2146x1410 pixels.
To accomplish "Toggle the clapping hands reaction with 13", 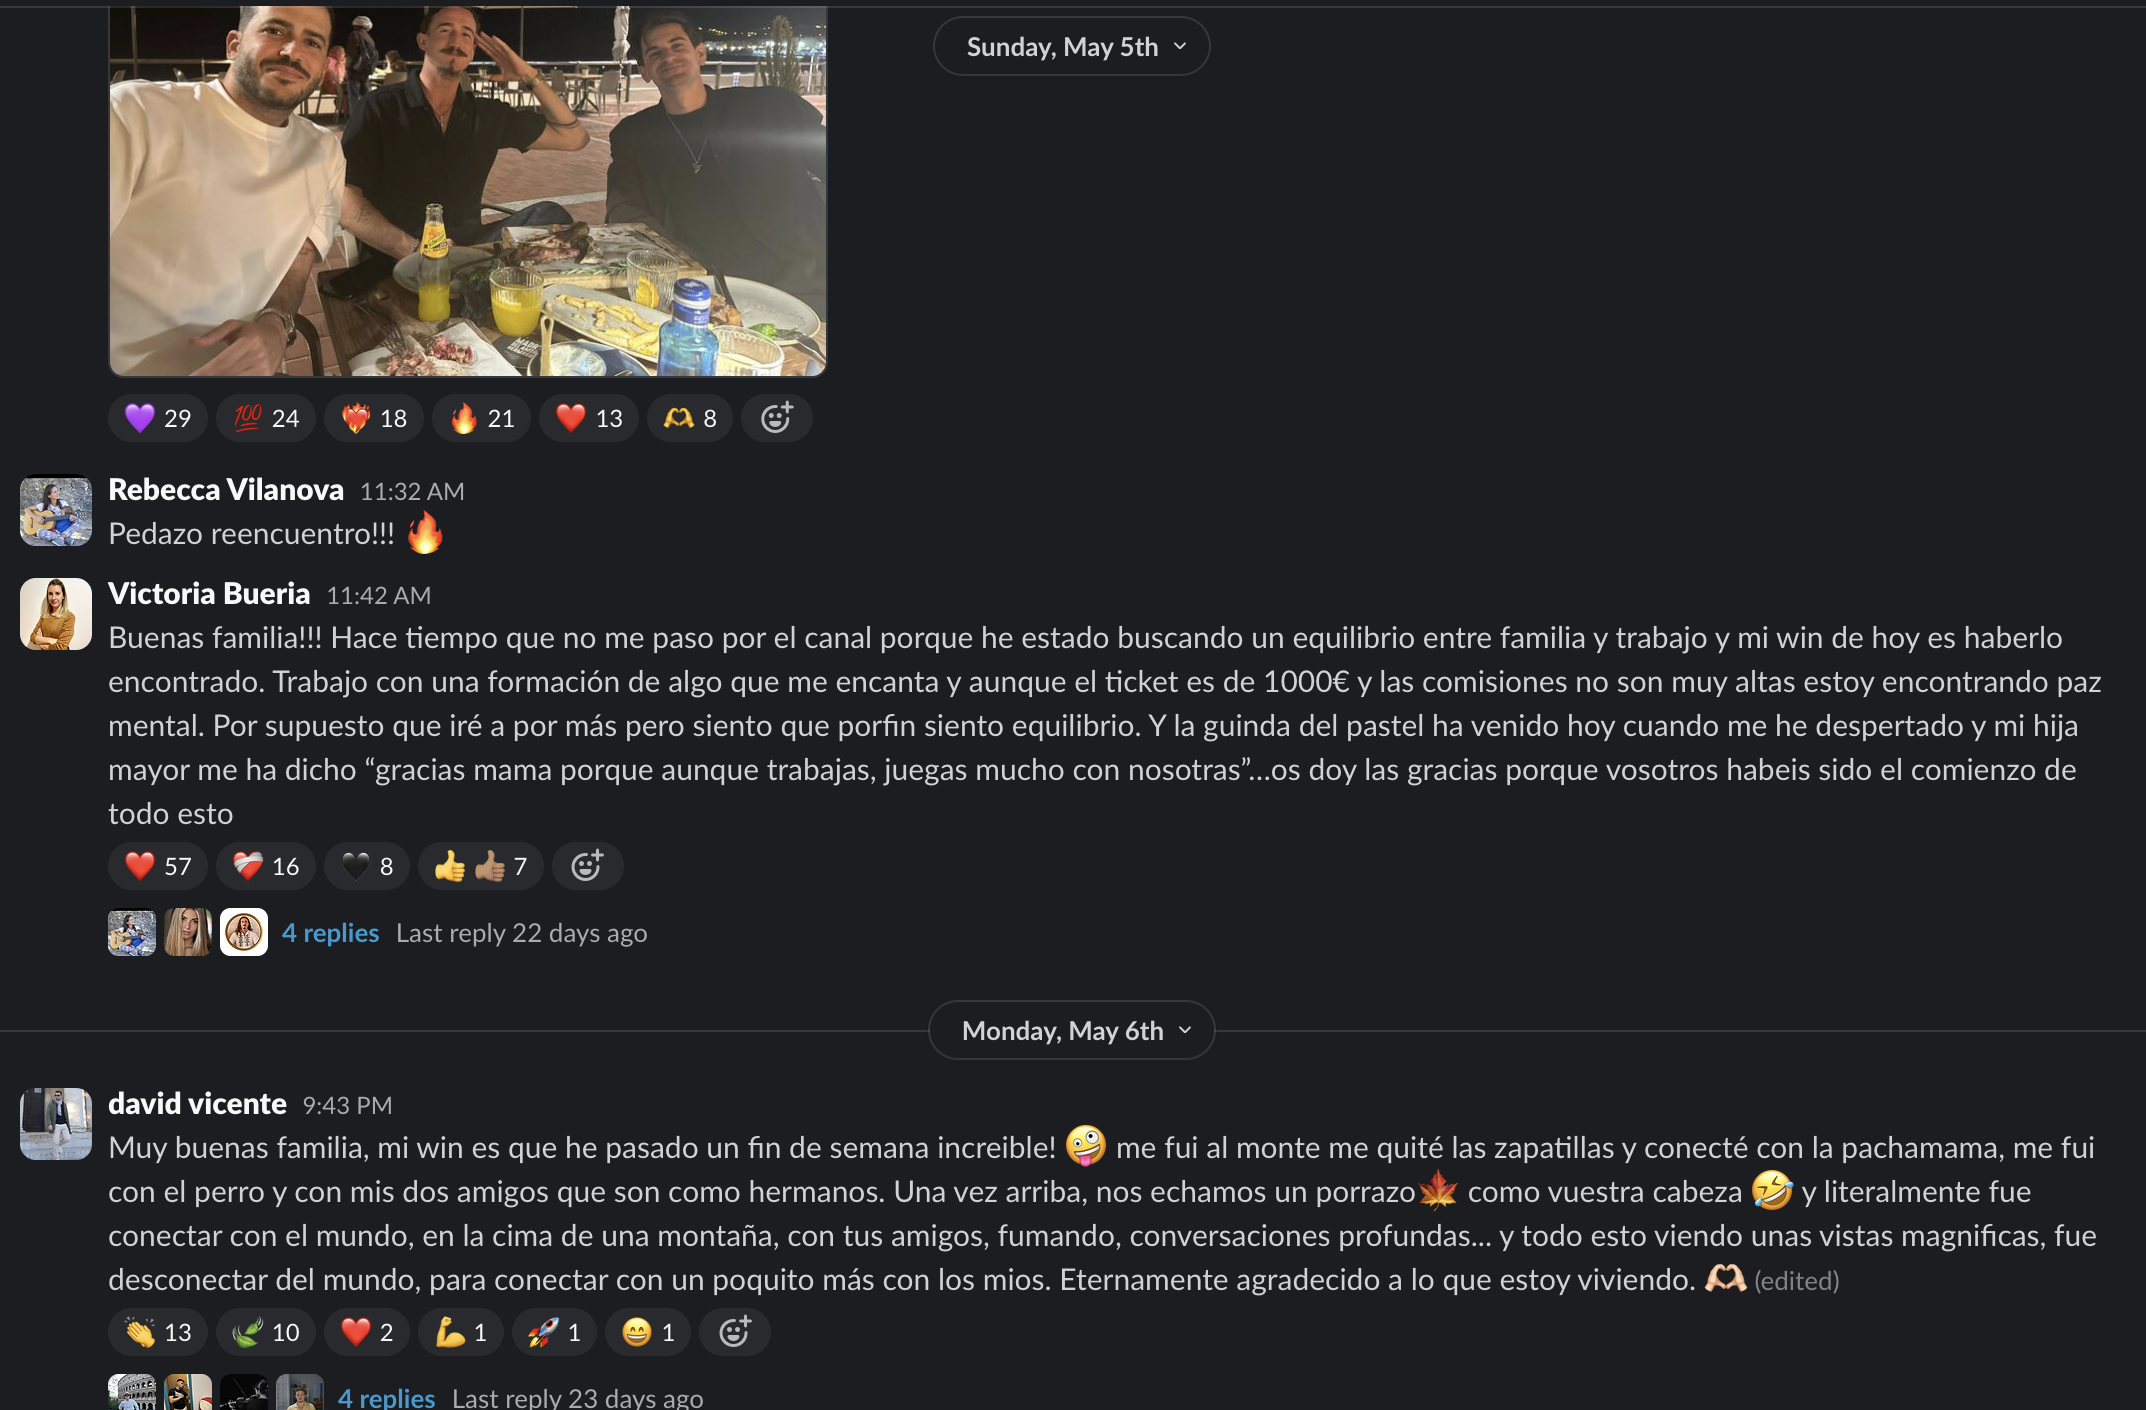I will pos(158,1332).
